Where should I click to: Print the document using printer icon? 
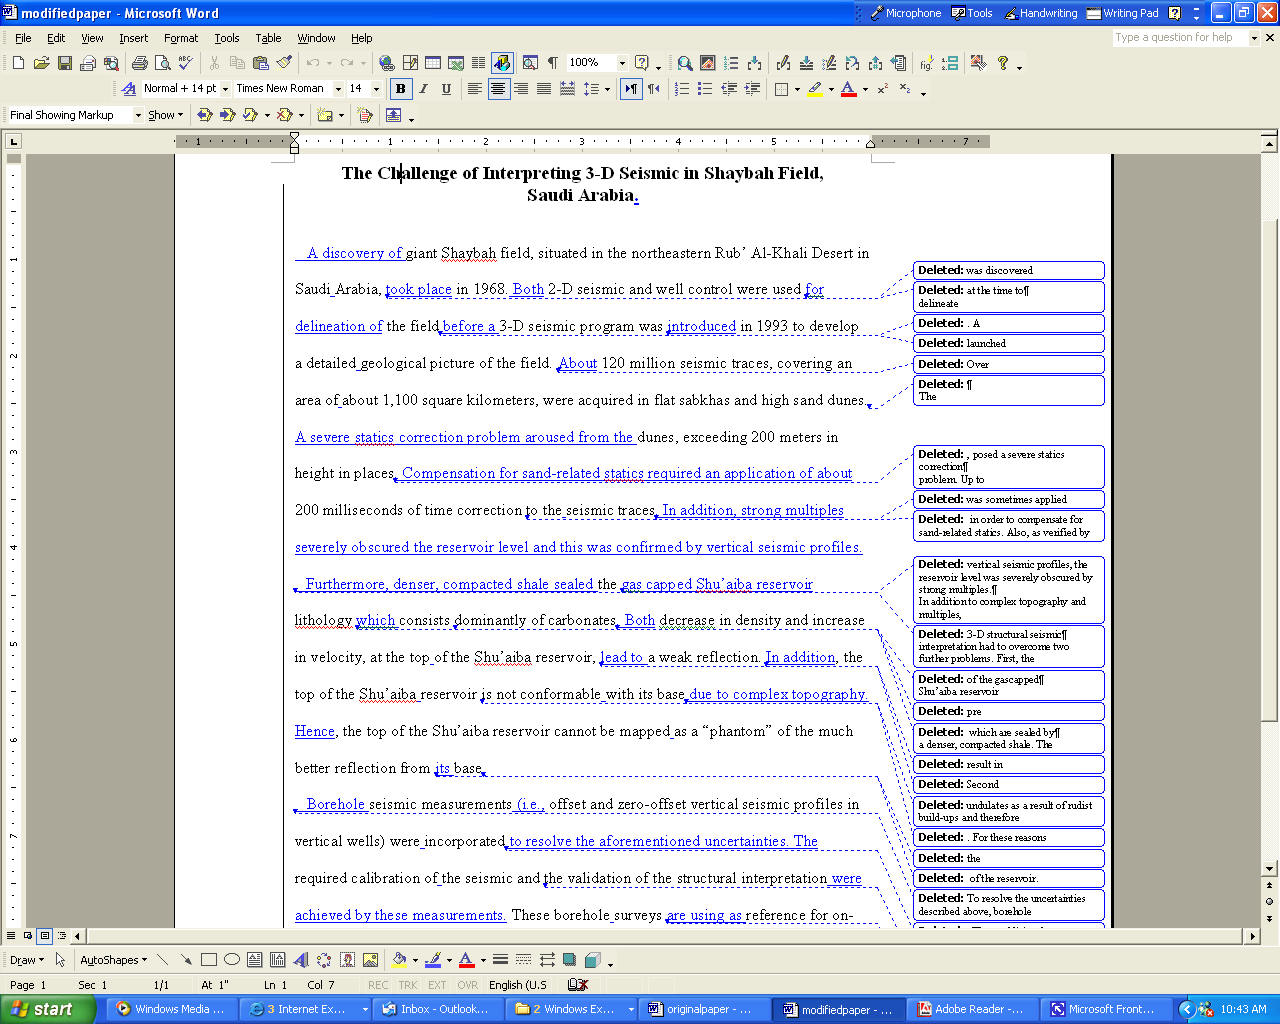(x=140, y=63)
